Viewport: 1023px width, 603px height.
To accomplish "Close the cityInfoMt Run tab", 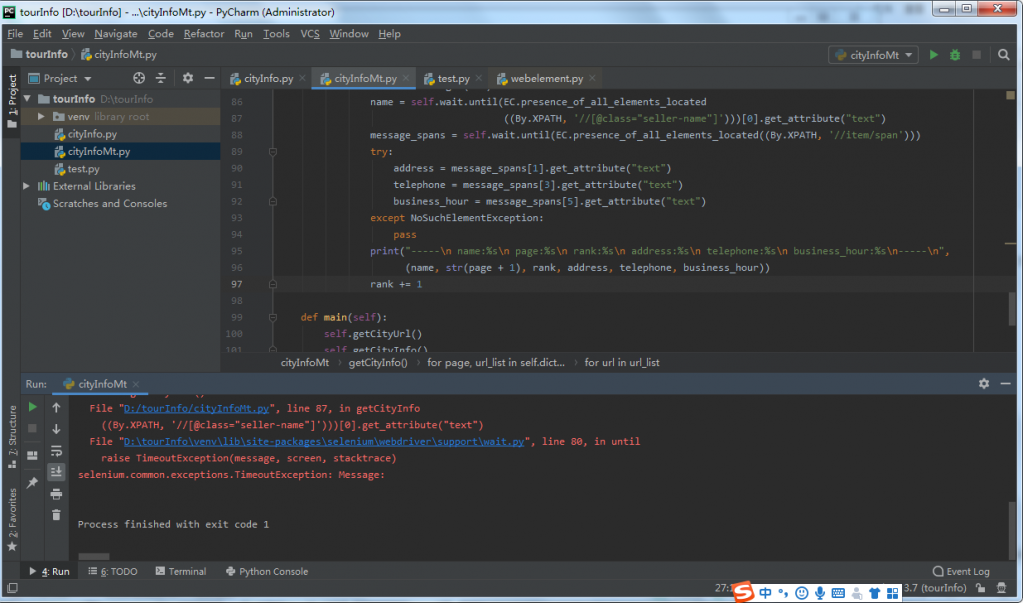I will pyautogui.click(x=136, y=384).
